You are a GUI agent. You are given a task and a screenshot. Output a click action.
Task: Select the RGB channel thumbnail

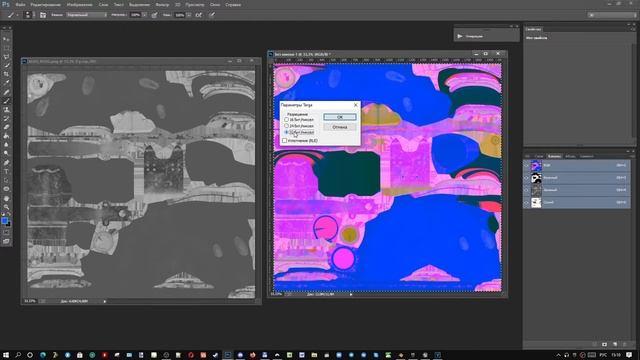pyautogui.click(x=536, y=165)
